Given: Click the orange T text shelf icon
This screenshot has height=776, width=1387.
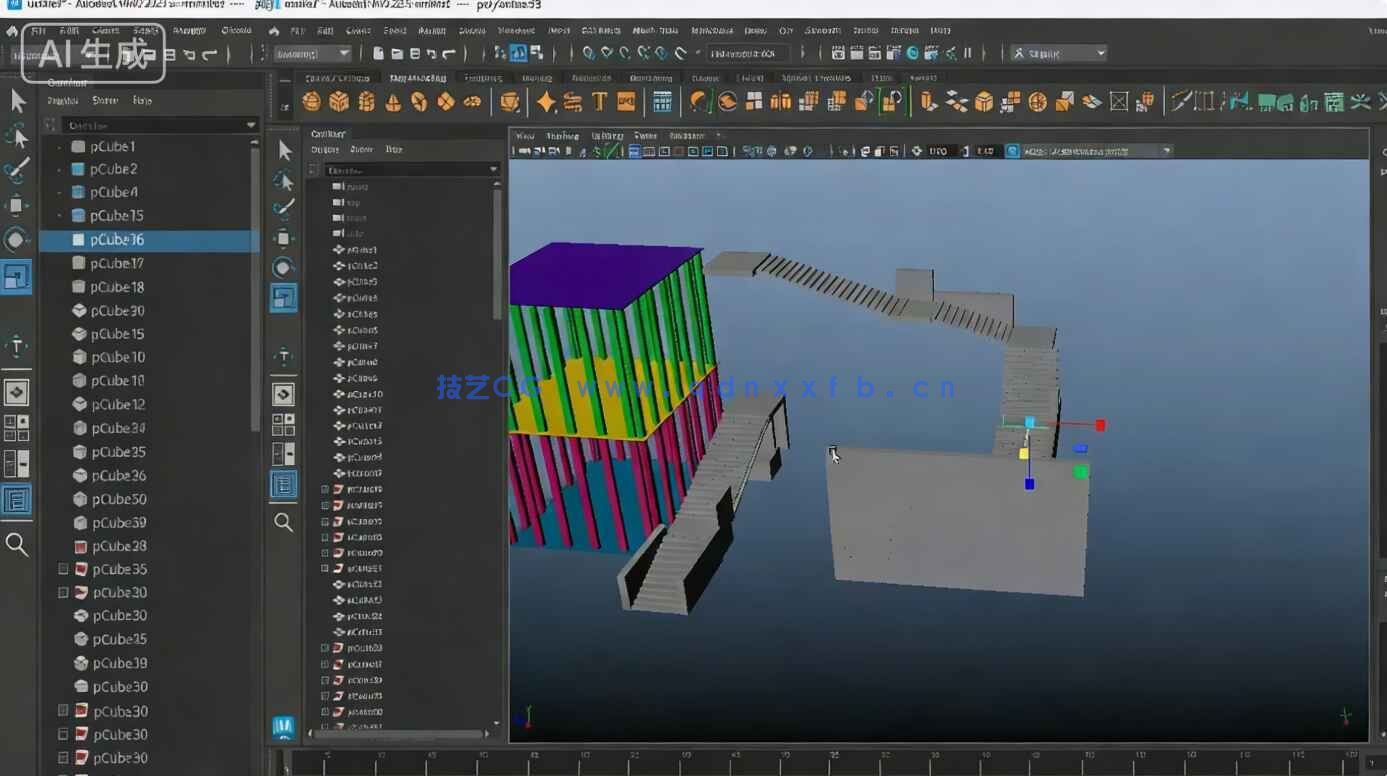Looking at the screenshot, I should 599,101.
